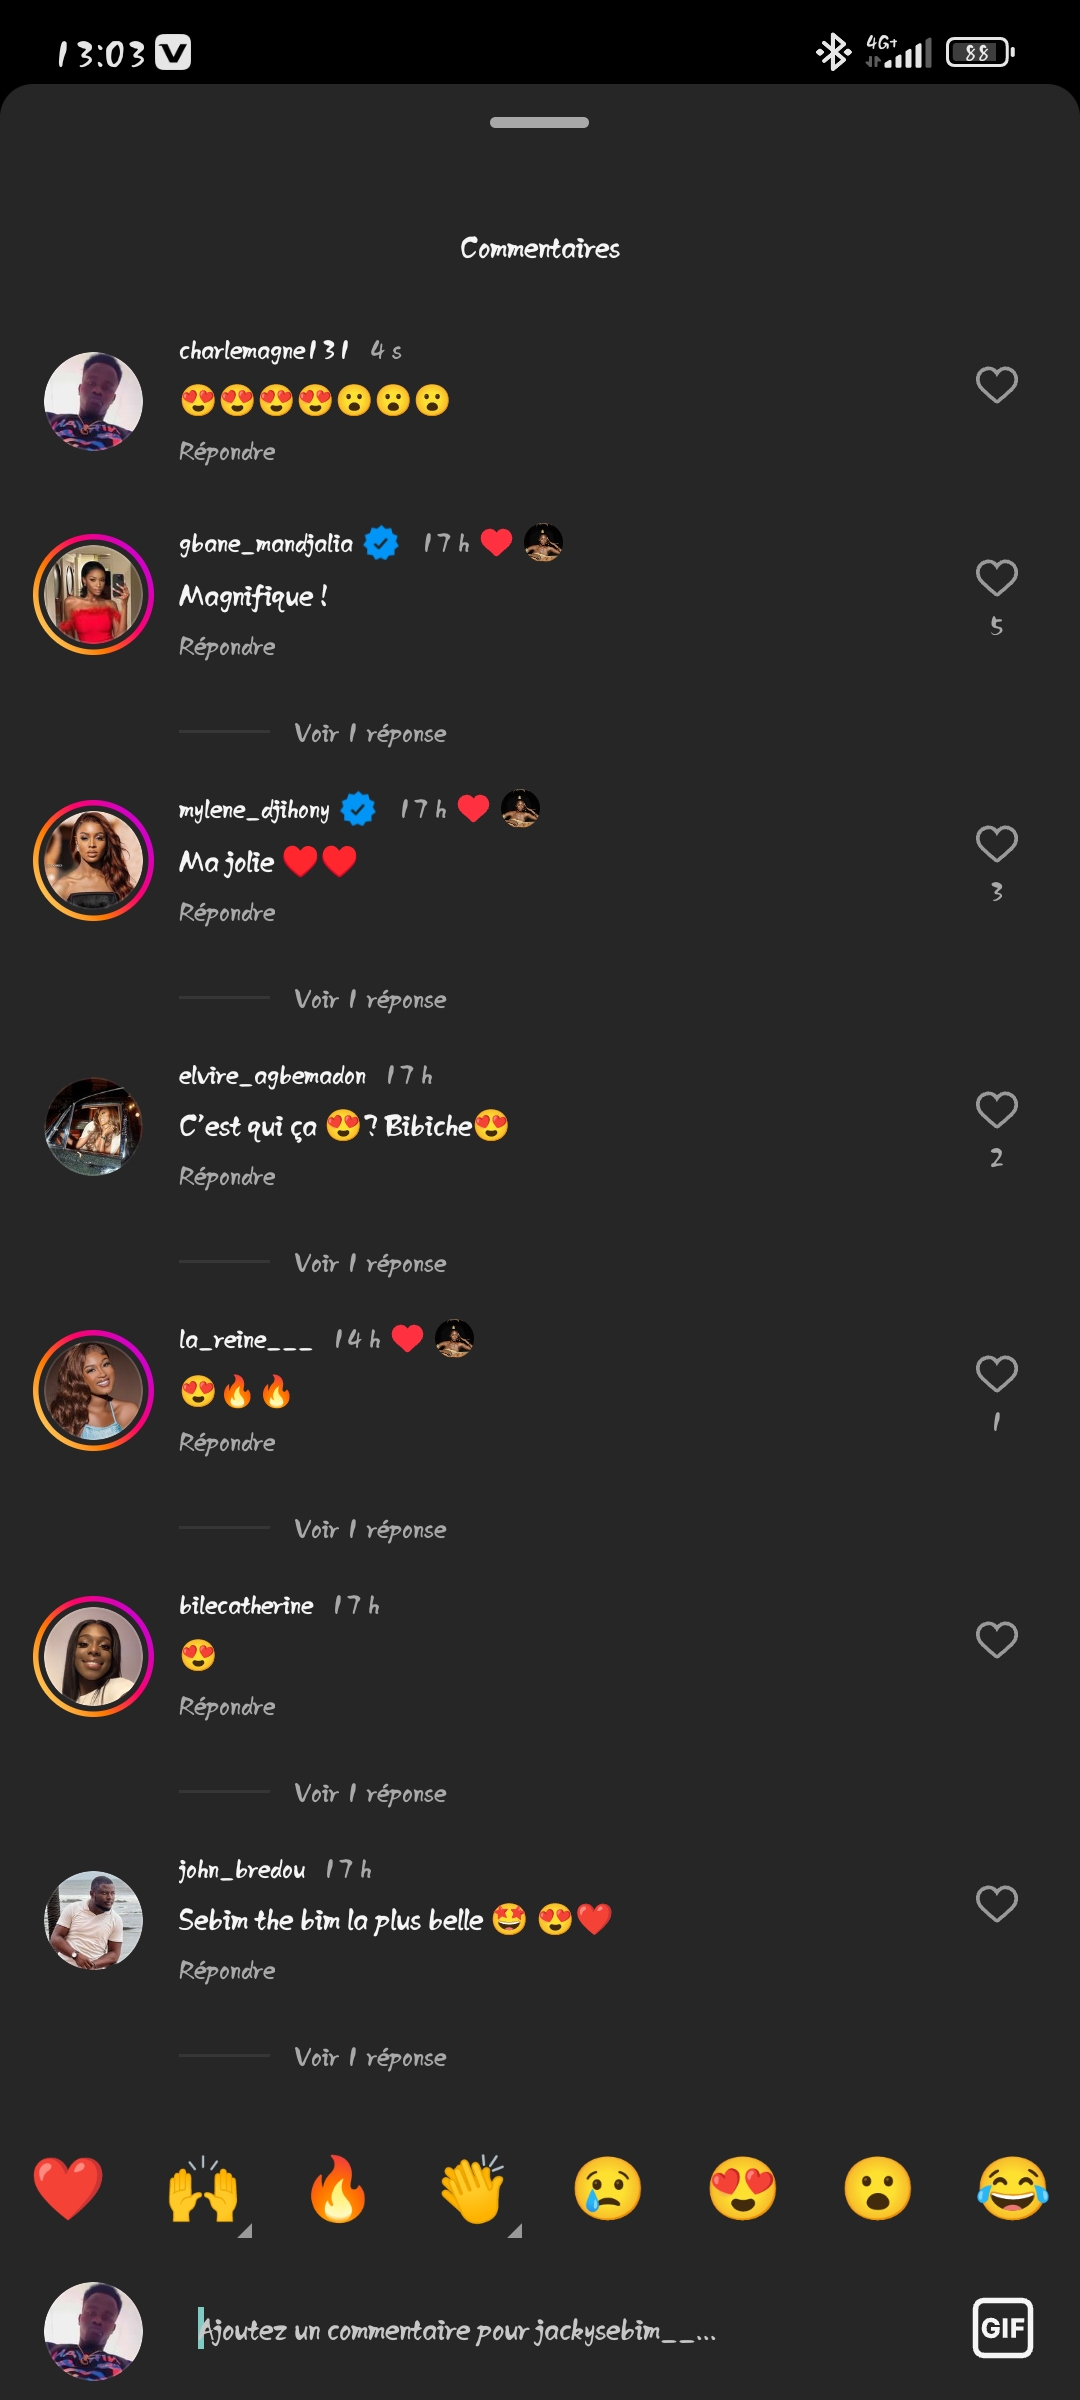
Task: Tap the GIF button in comment bar
Action: pos(1002,2328)
